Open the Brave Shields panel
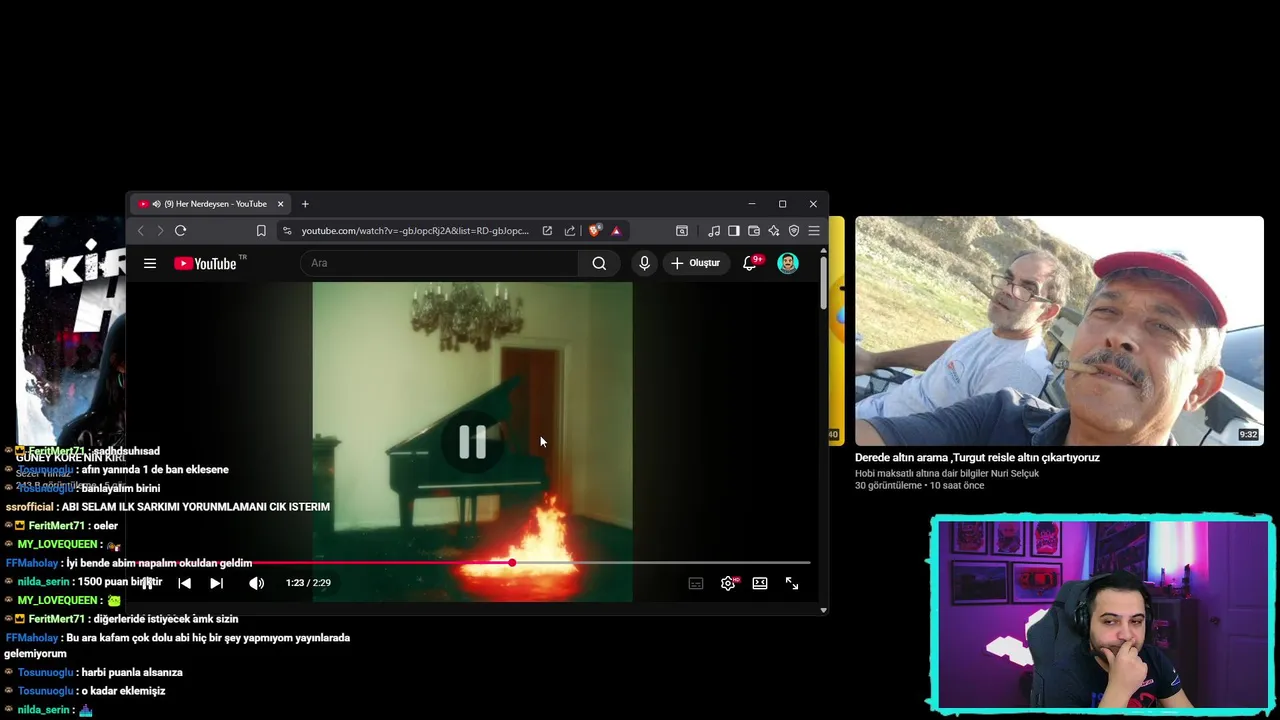 [x=596, y=231]
